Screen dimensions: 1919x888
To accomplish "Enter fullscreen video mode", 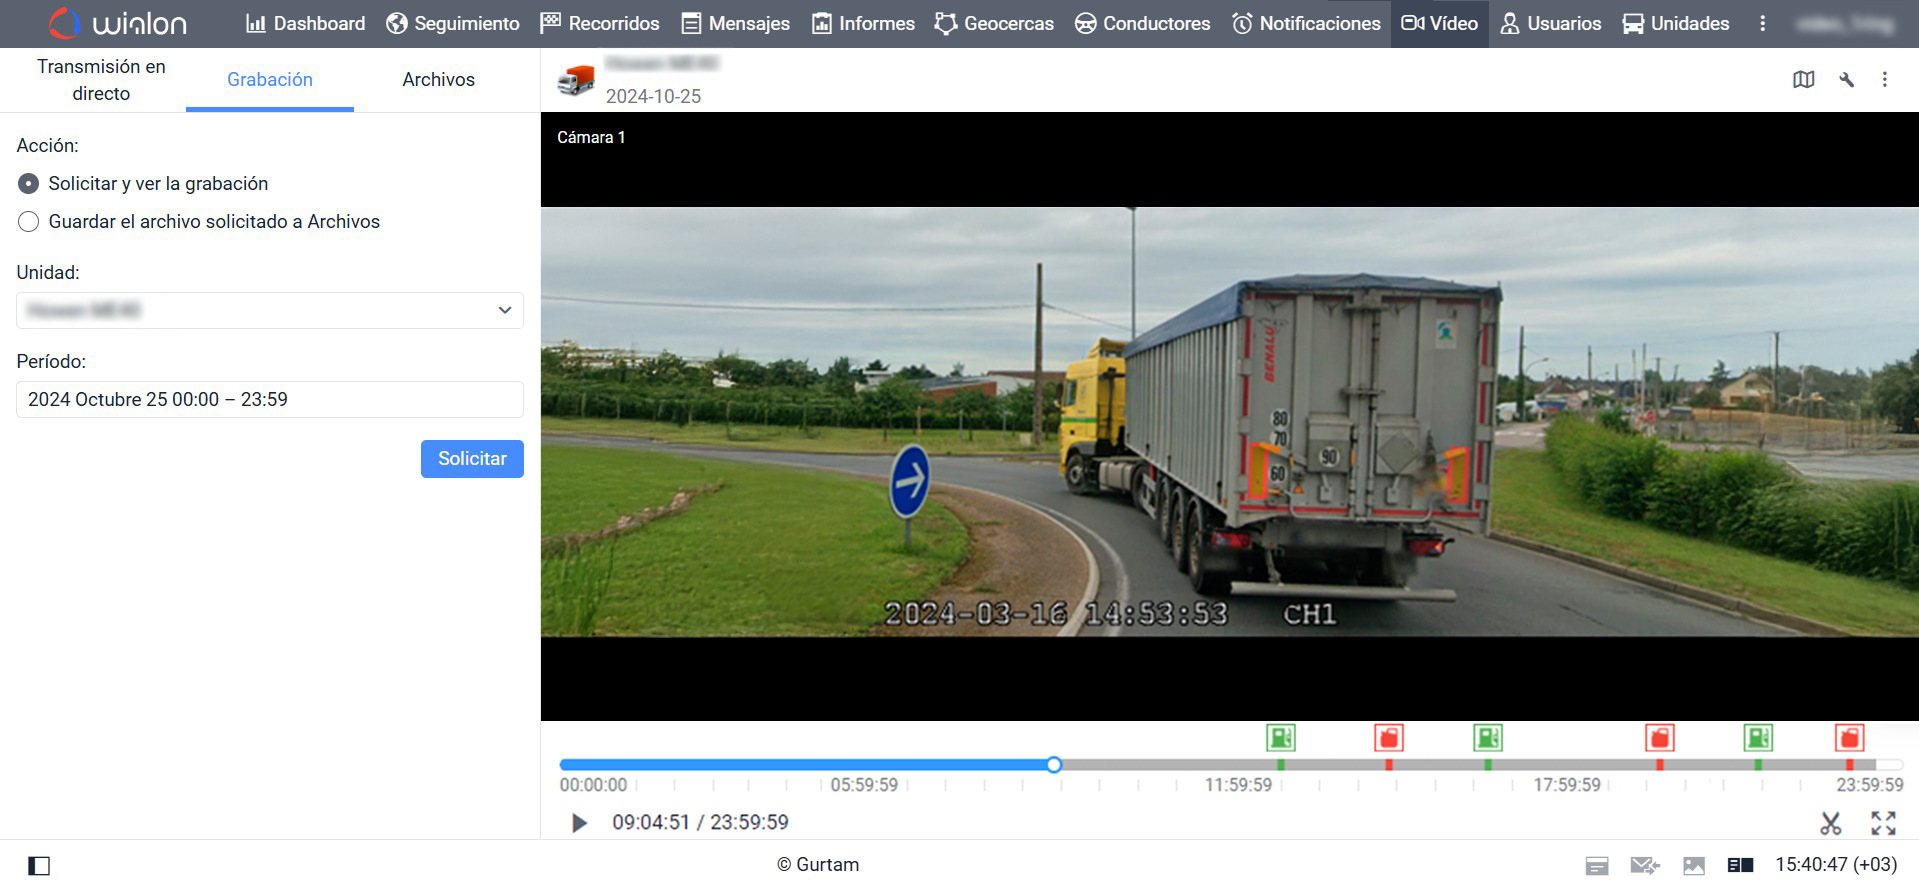I will (1883, 823).
